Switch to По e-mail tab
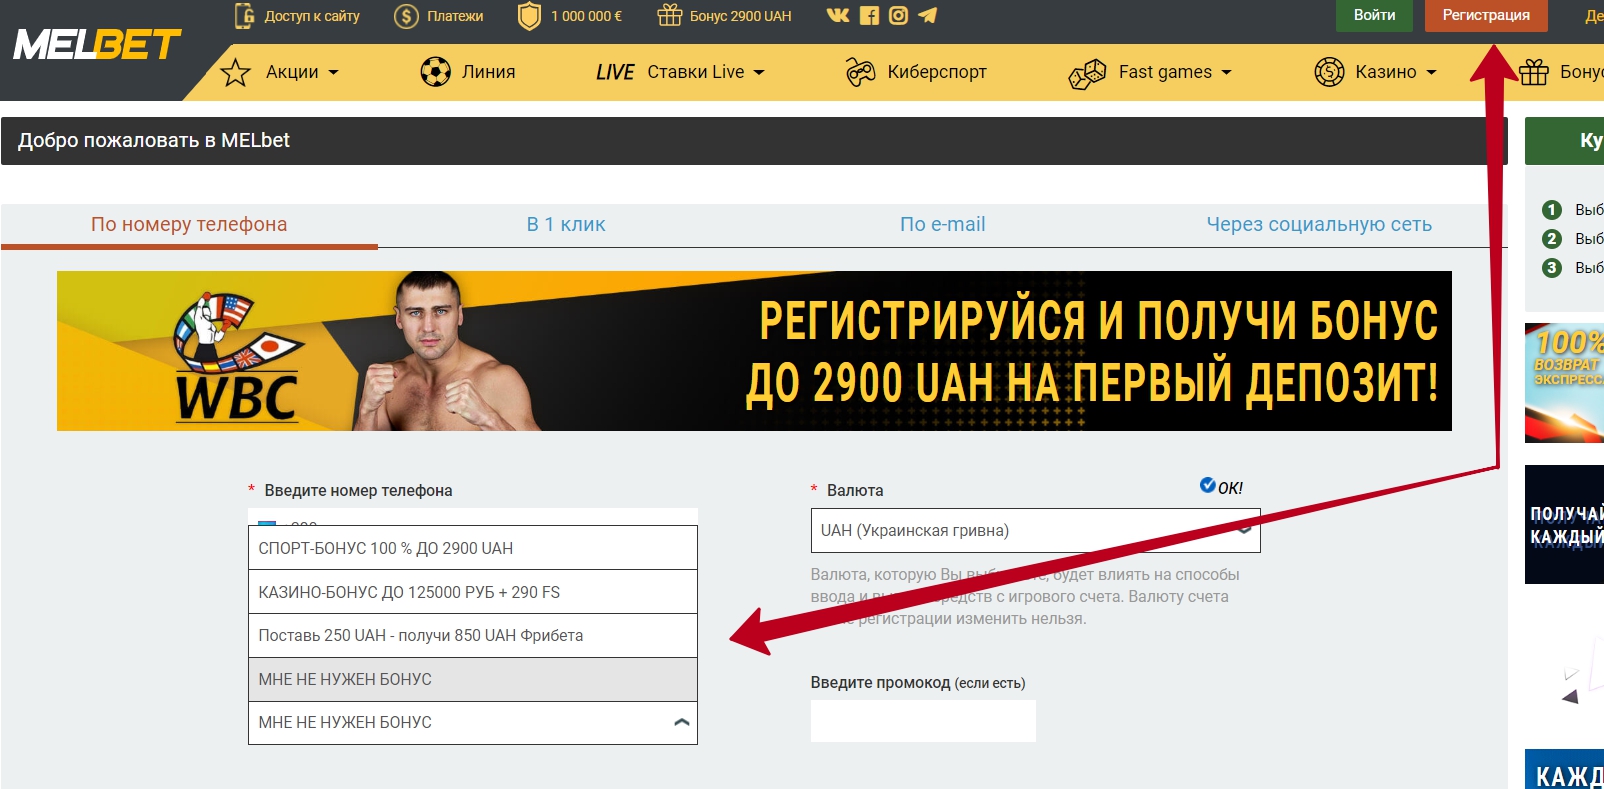This screenshot has width=1604, height=789. click(943, 225)
